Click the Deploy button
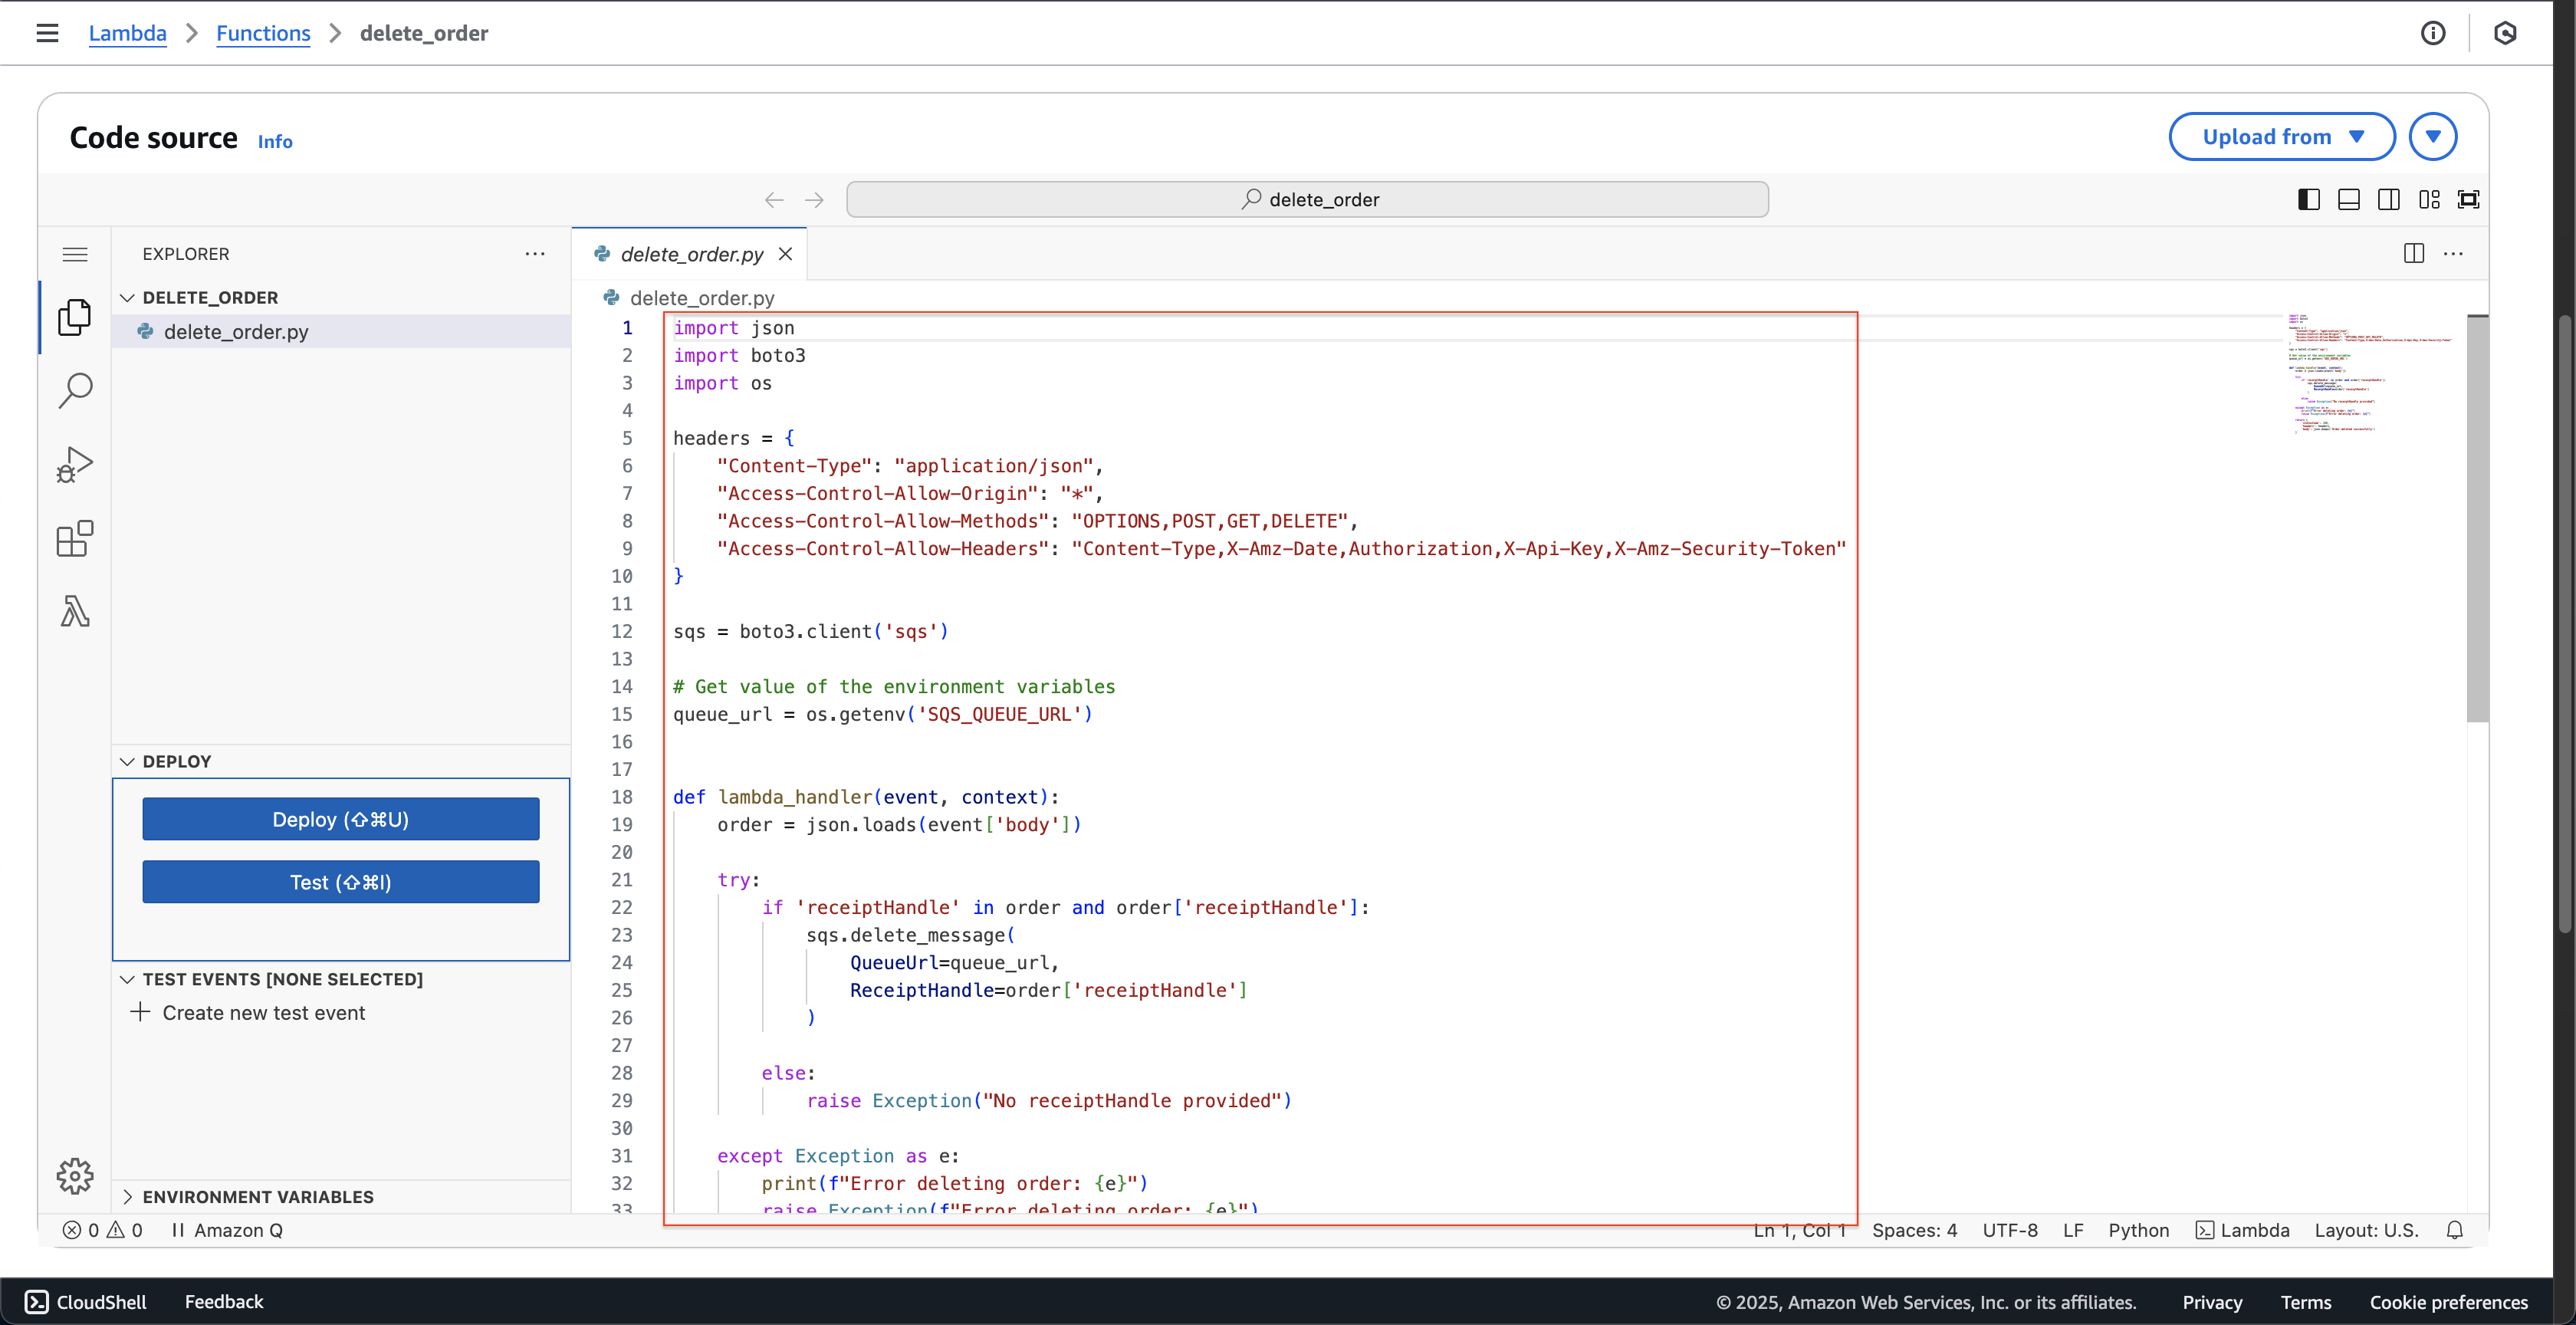This screenshot has height=1325, width=2576. pyautogui.click(x=340, y=818)
